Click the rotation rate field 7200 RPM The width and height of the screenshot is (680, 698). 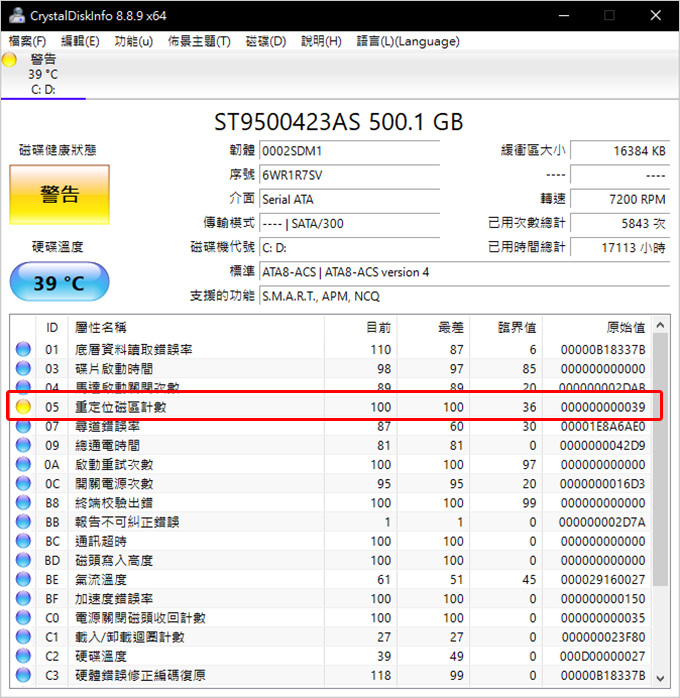point(619,199)
